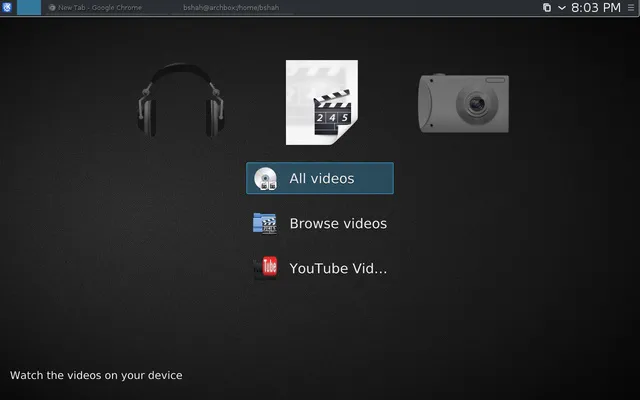Select the Browse videos text label
The height and width of the screenshot is (400, 640).
click(338, 223)
